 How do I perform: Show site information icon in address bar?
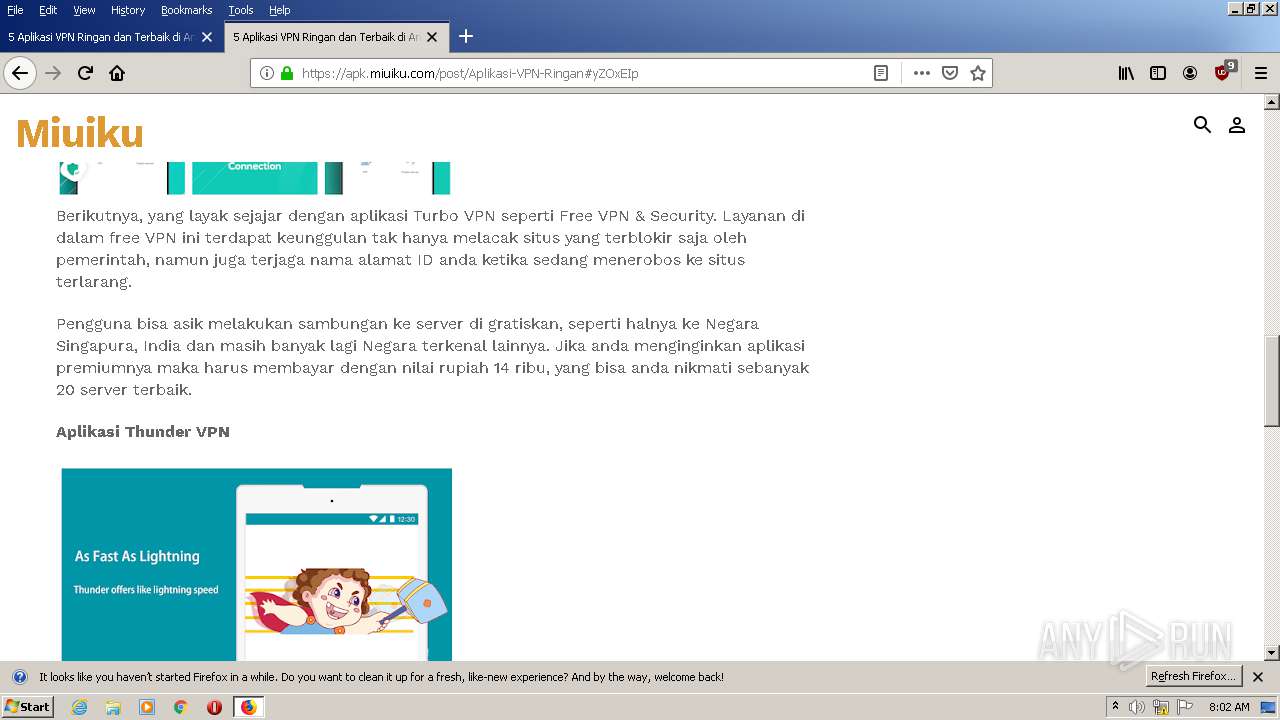(x=267, y=73)
